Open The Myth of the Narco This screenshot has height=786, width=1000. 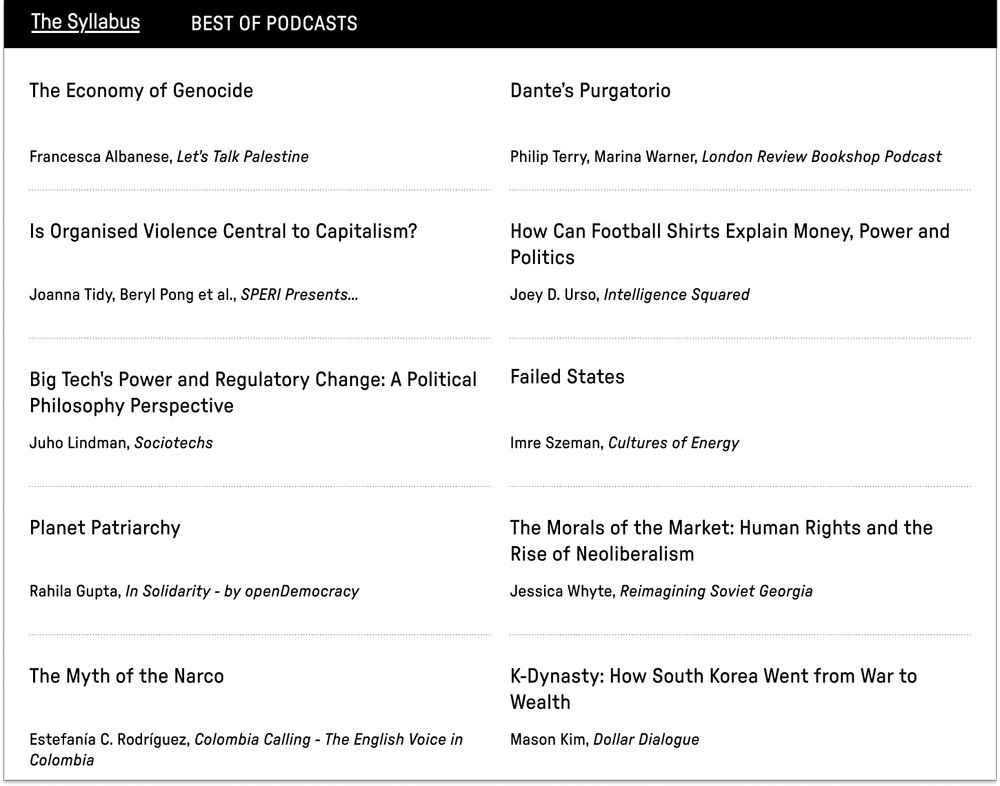126,676
